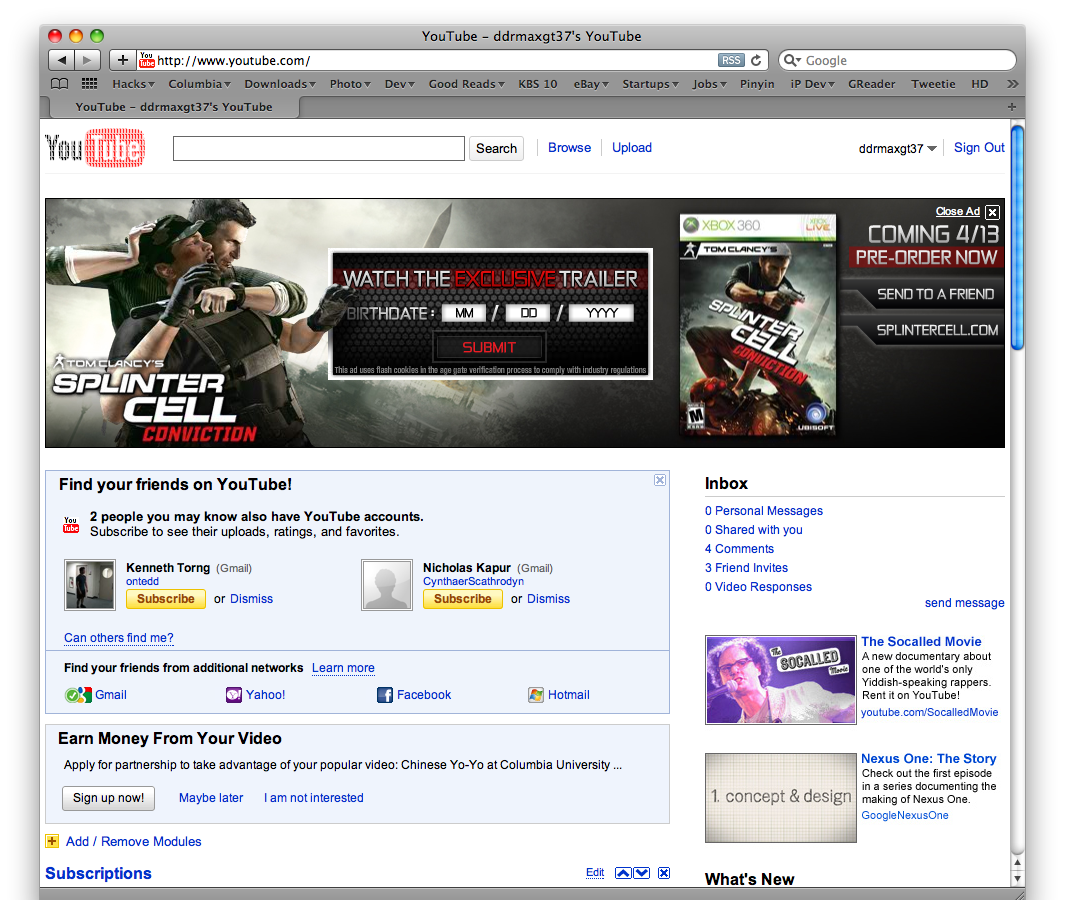Image resolution: width=1065 pixels, height=900 pixels.
Task: Open the Startups bookmarks folder
Action: 651,84
